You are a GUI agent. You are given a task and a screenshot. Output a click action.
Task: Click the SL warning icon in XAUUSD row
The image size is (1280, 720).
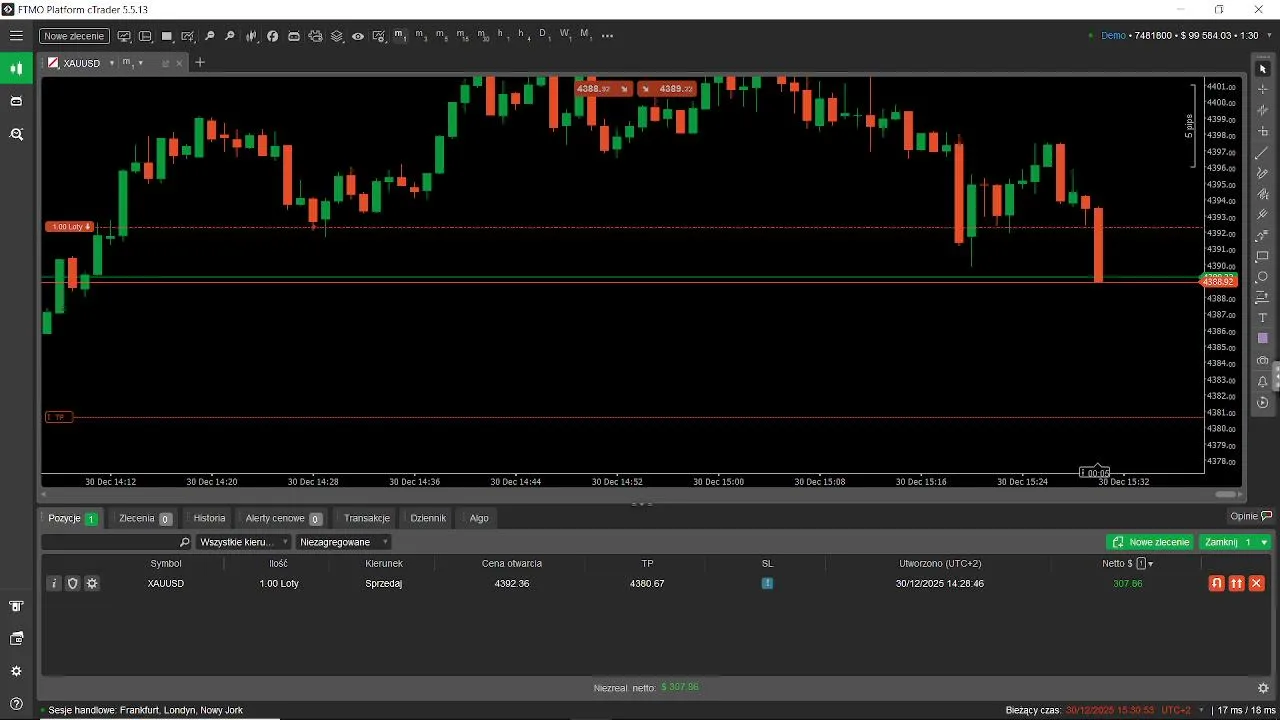pyautogui.click(x=767, y=583)
